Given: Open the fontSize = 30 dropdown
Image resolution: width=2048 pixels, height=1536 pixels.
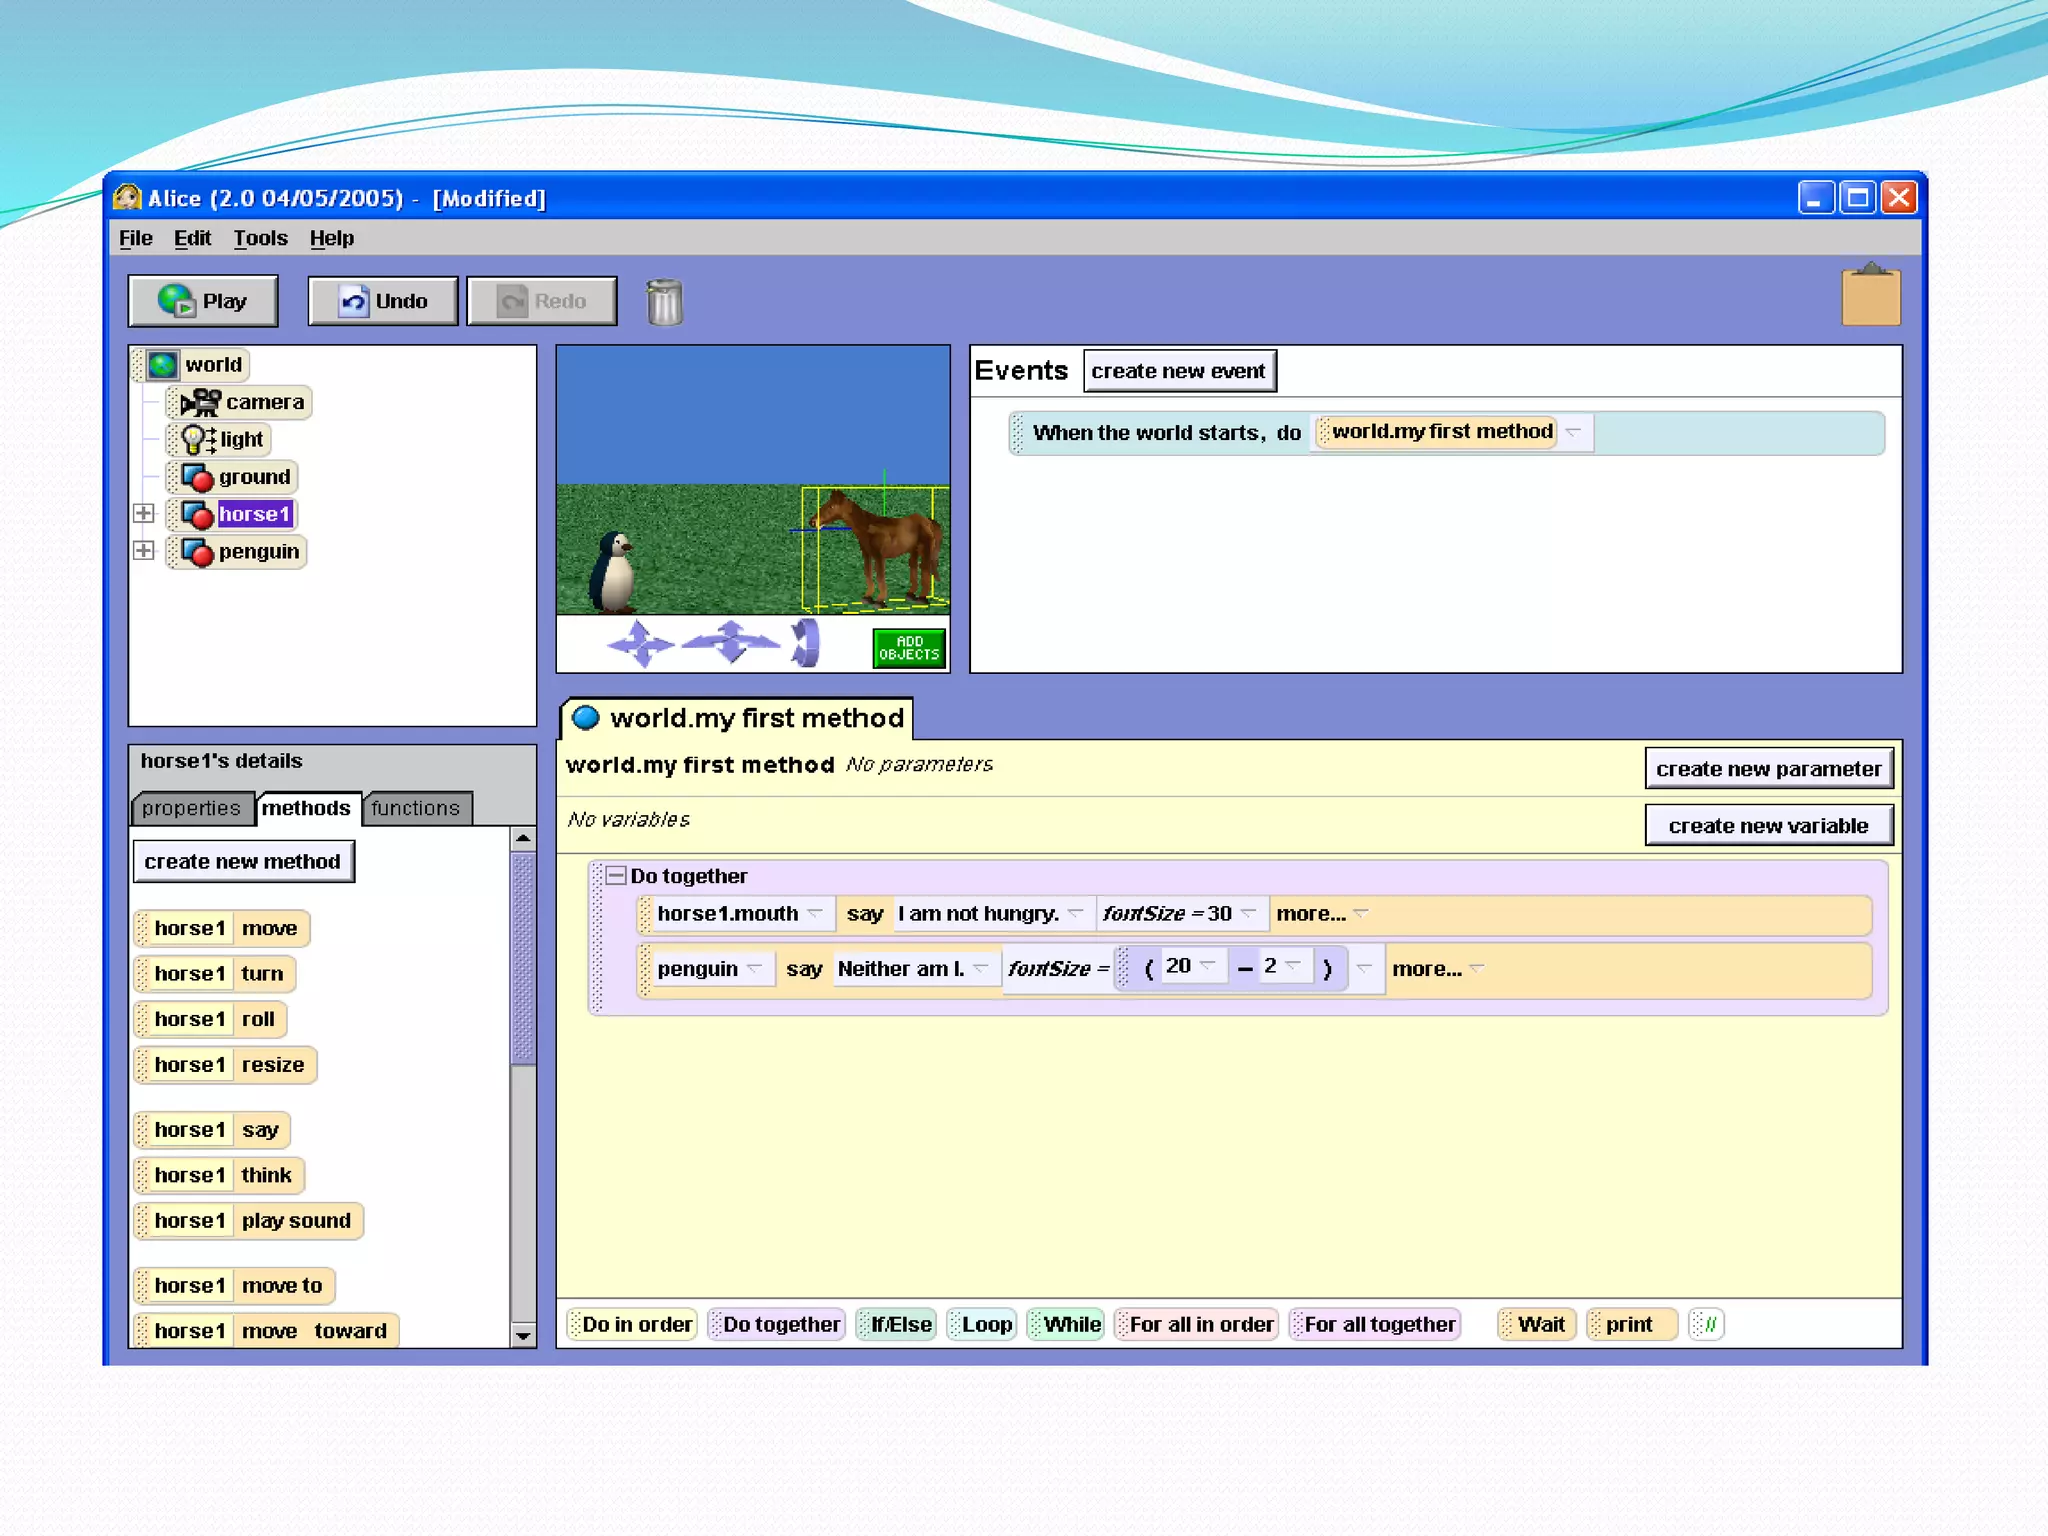Looking at the screenshot, I should 1247,913.
